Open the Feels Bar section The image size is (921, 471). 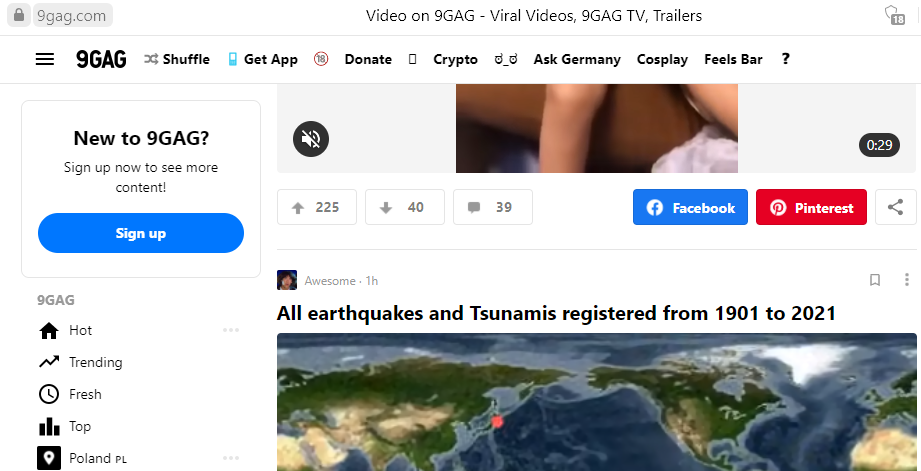coord(733,59)
